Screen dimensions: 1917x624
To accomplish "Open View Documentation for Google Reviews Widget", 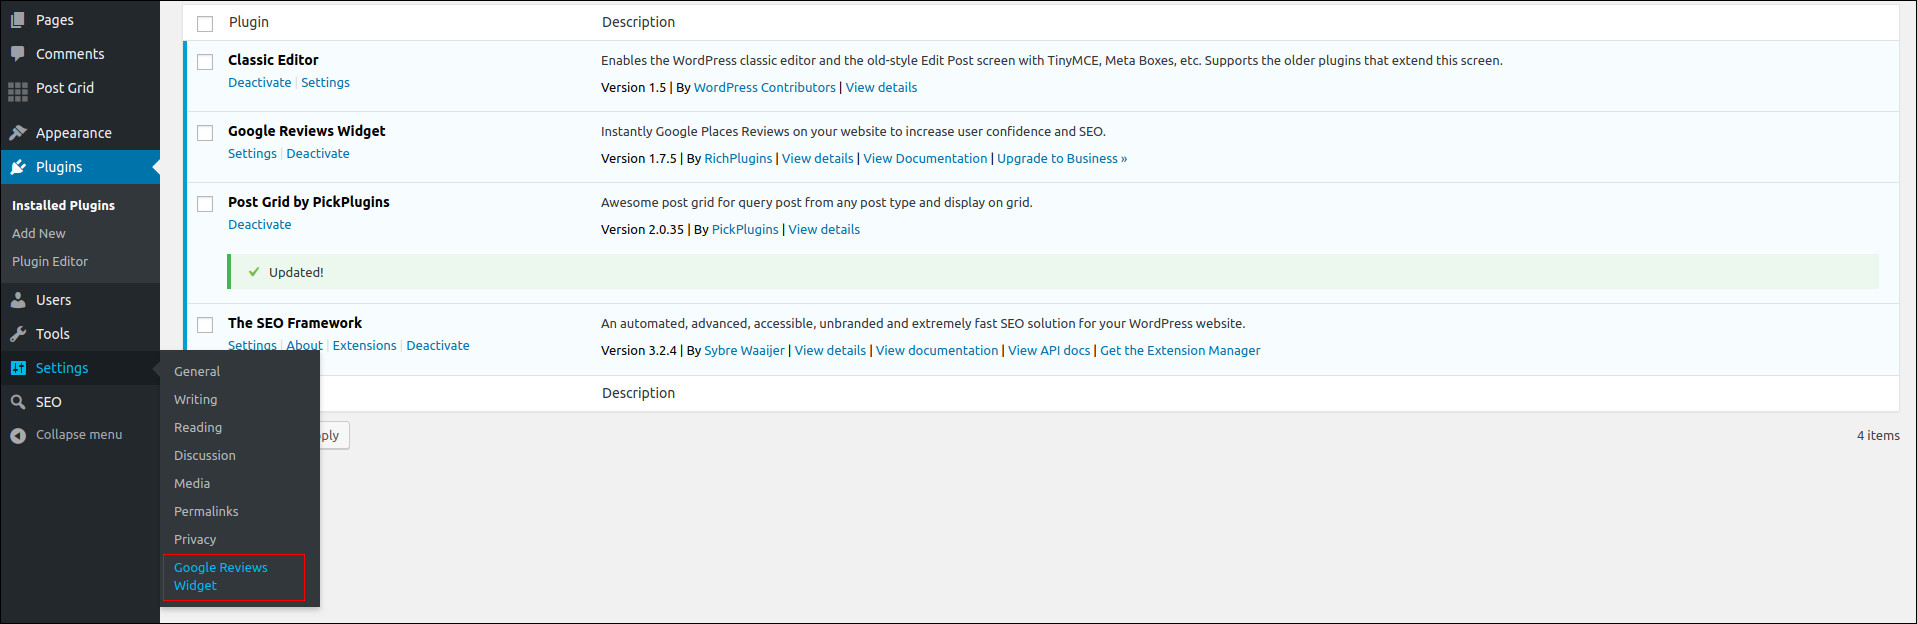I will tap(925, 159).
